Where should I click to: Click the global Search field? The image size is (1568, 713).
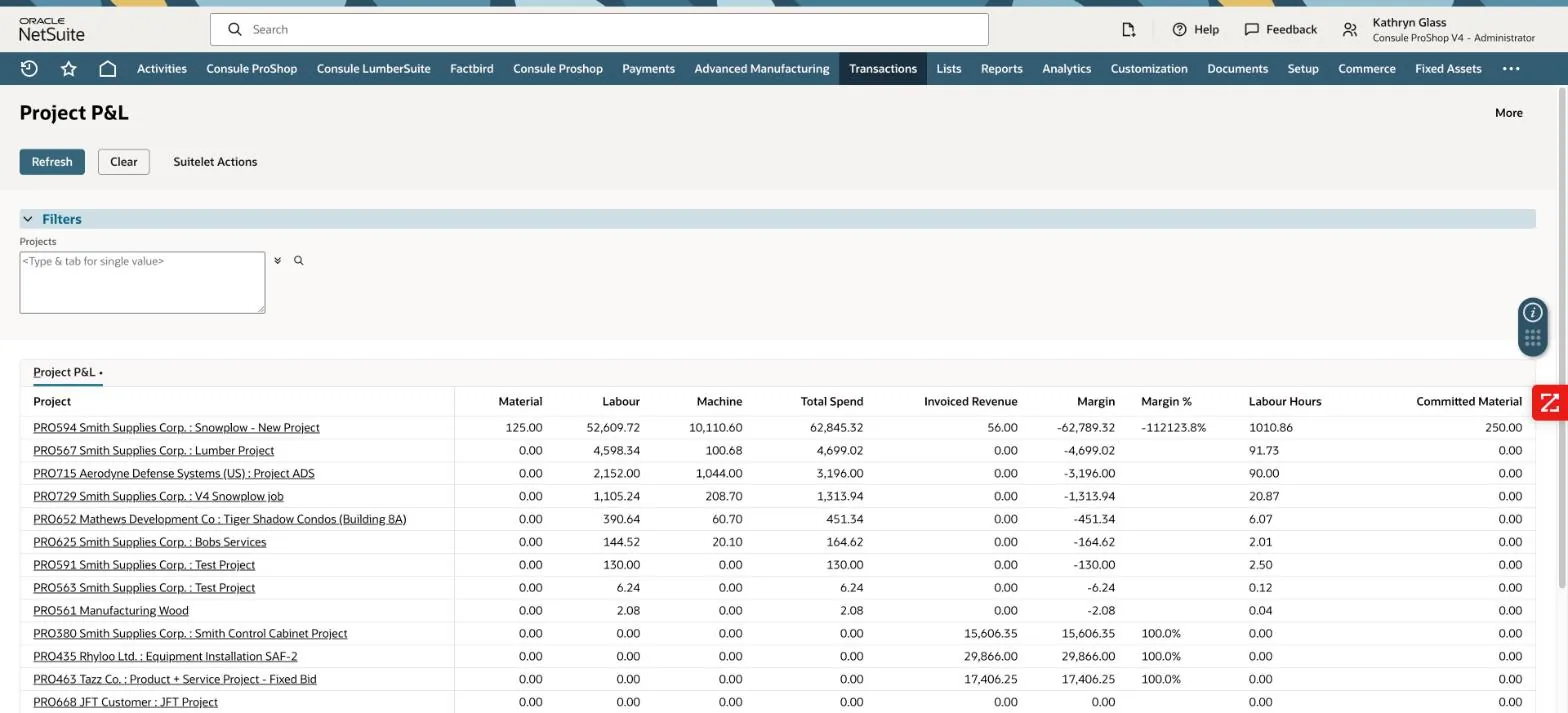pyautogui.click(x=599, y=30)
